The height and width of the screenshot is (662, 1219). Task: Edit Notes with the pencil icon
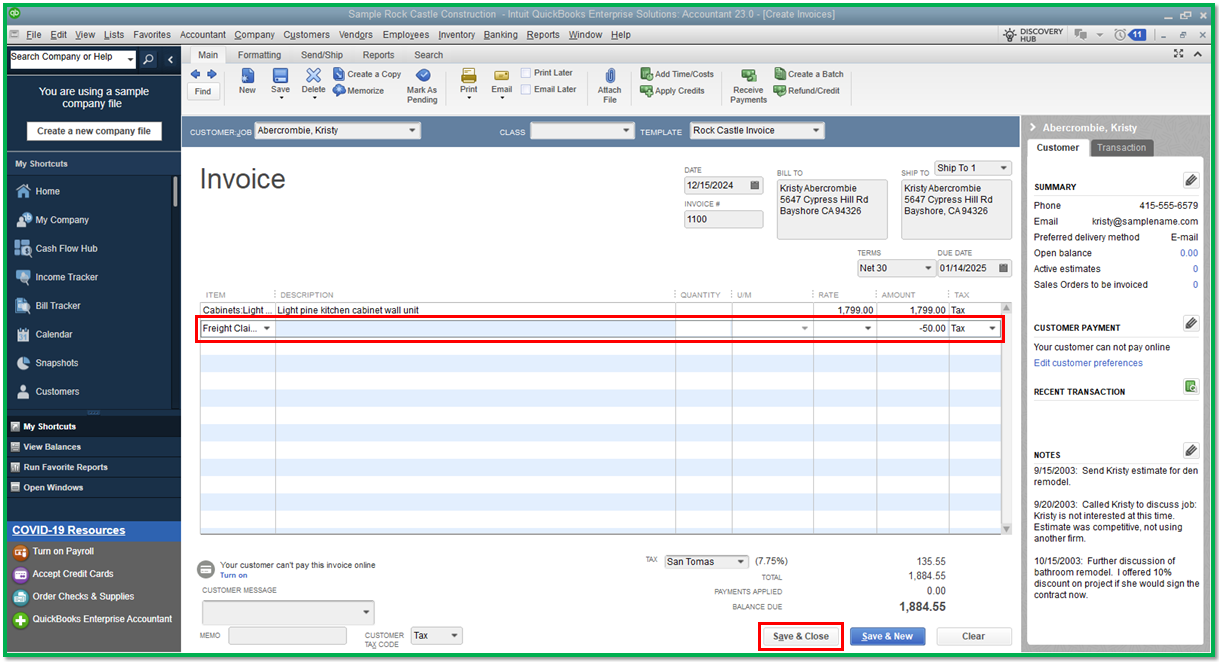(1190, 450)
